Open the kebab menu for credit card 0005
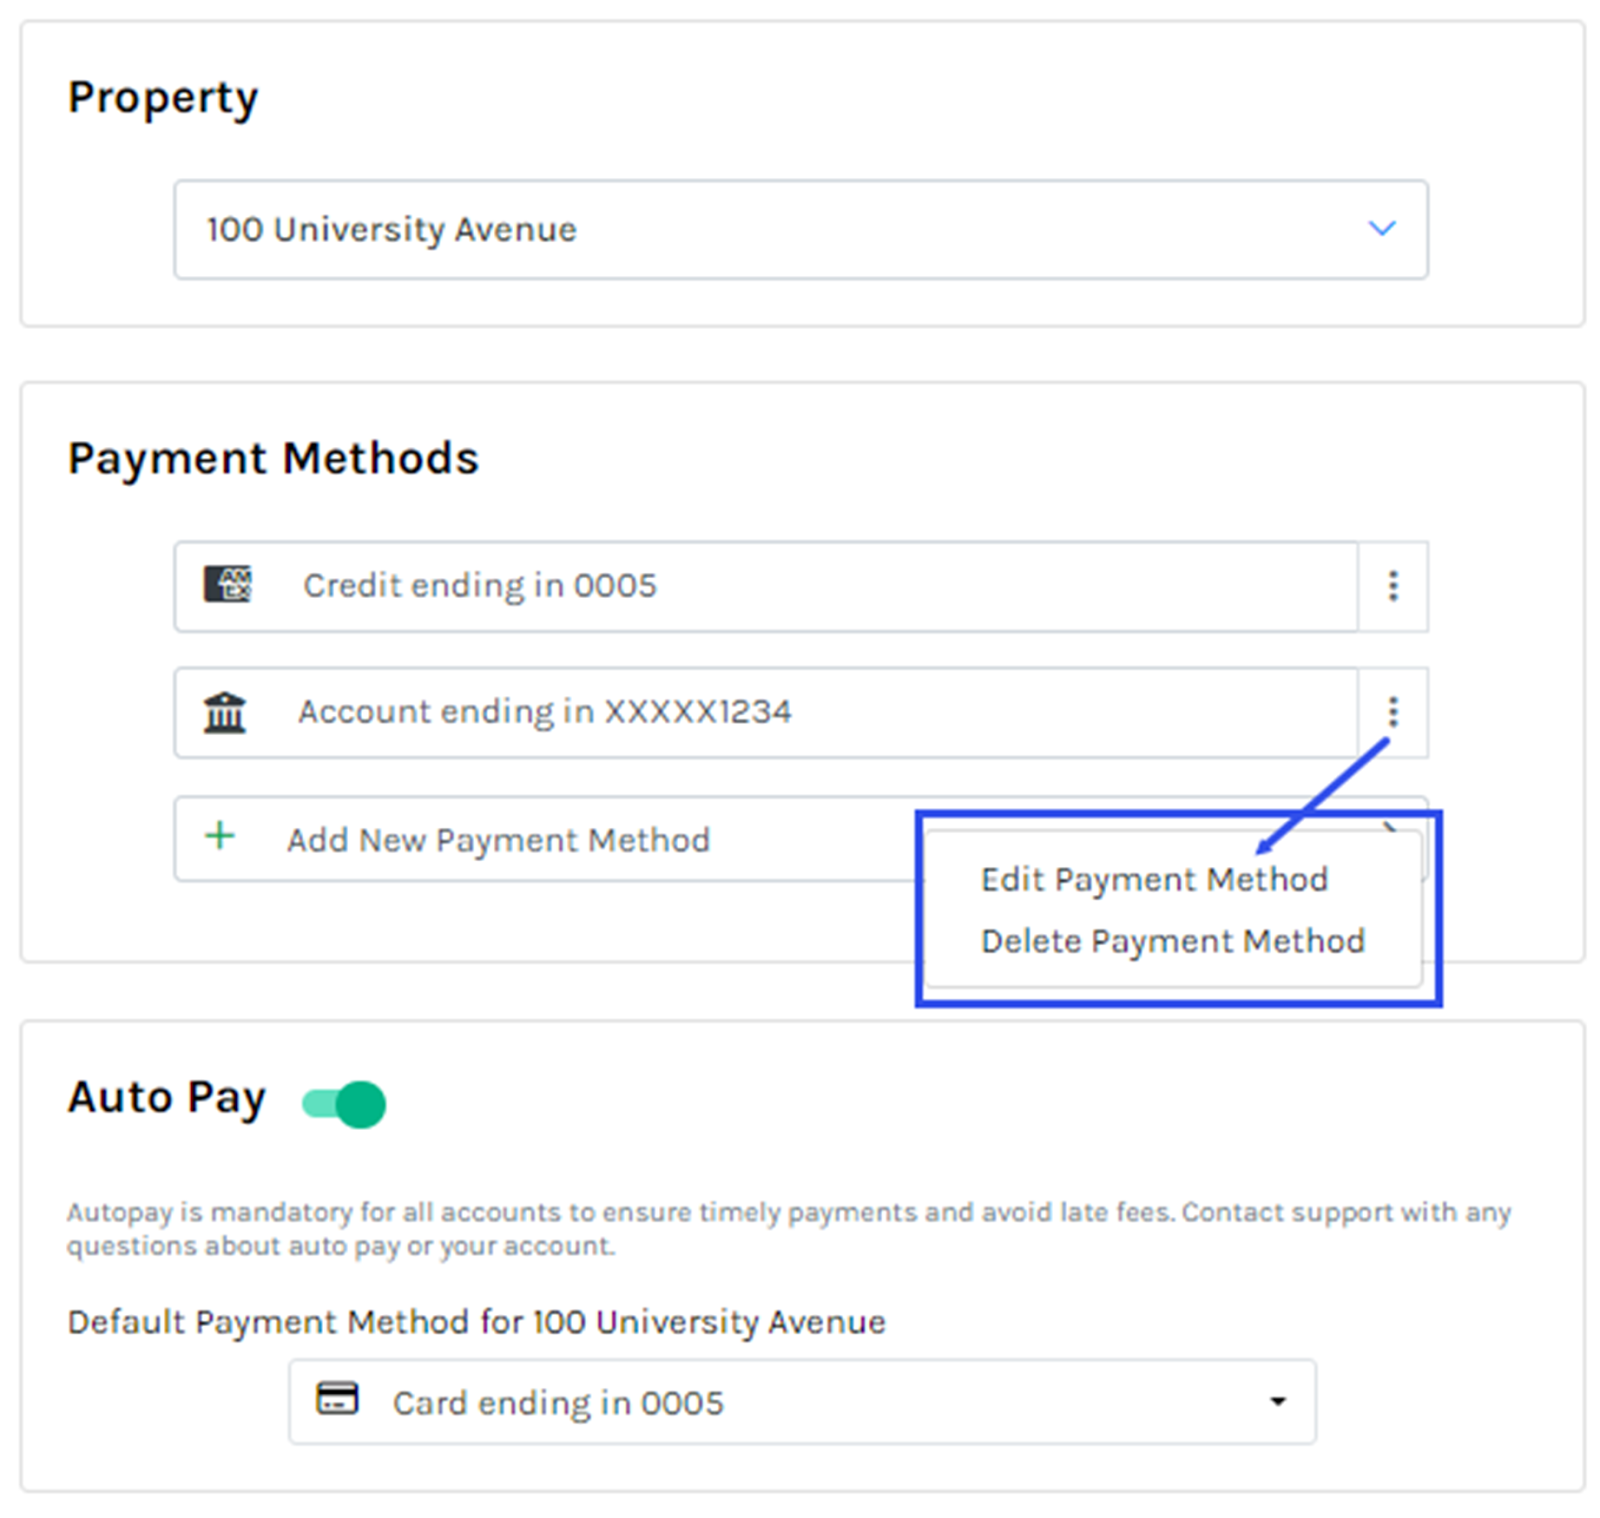This screenshot has width=1600, height=1518. [x=1392, y=586]
